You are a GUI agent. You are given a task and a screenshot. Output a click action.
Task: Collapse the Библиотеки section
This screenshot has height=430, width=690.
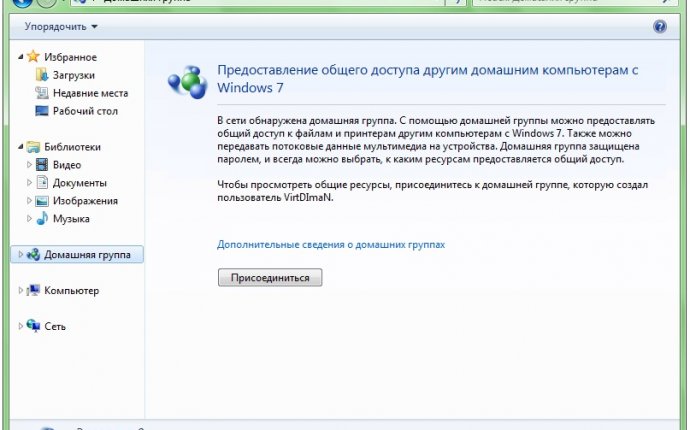tap(20, 147)
